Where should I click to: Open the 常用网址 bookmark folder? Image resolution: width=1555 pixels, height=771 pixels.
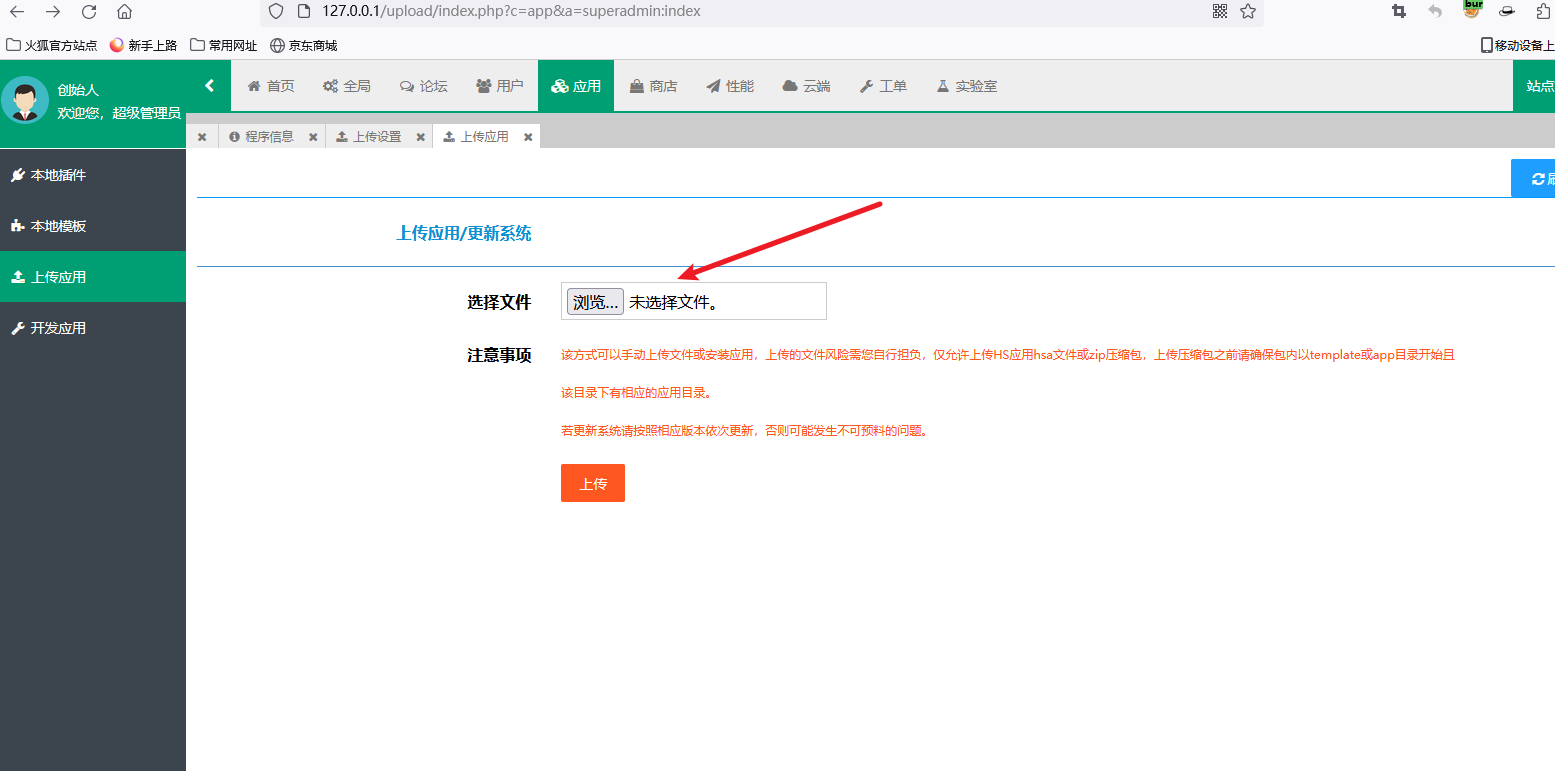[223, 45]
